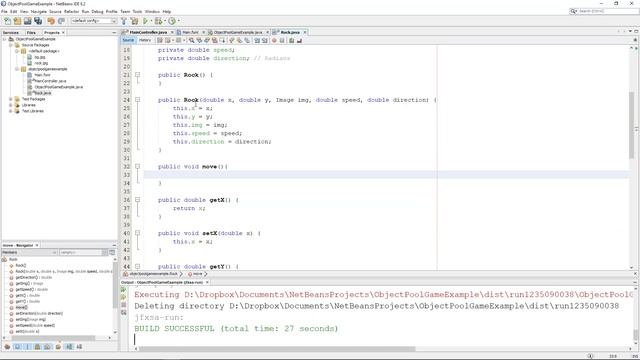
Task: Click the editor vertical scrollbar thumb
Action: (x=631, y=124)
